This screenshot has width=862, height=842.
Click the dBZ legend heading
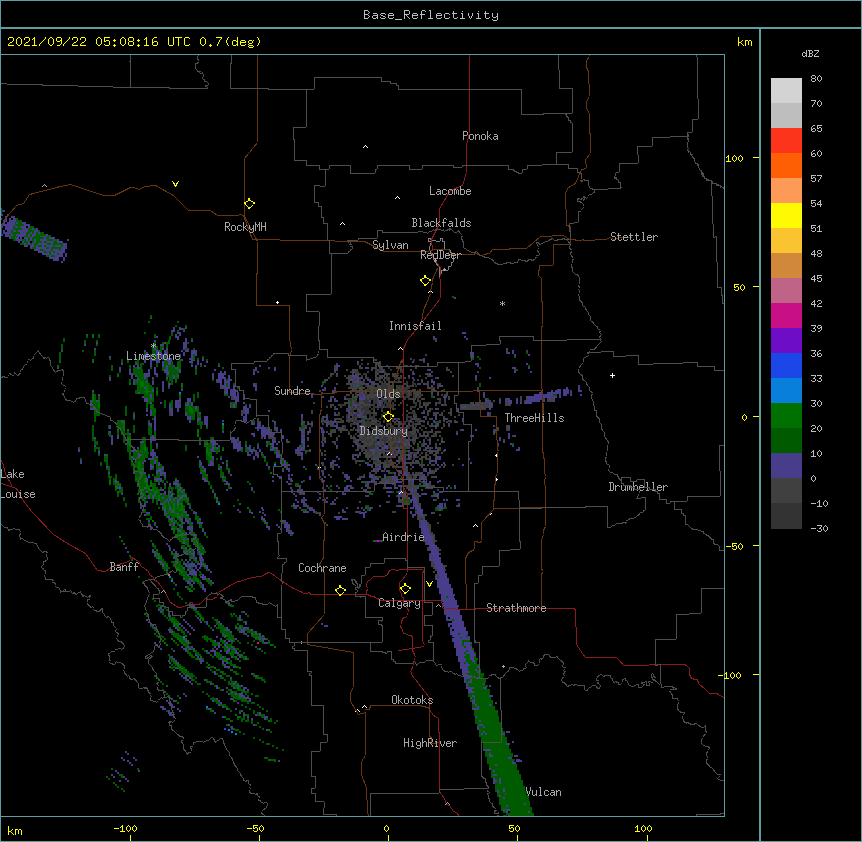(x=810, y=53)
